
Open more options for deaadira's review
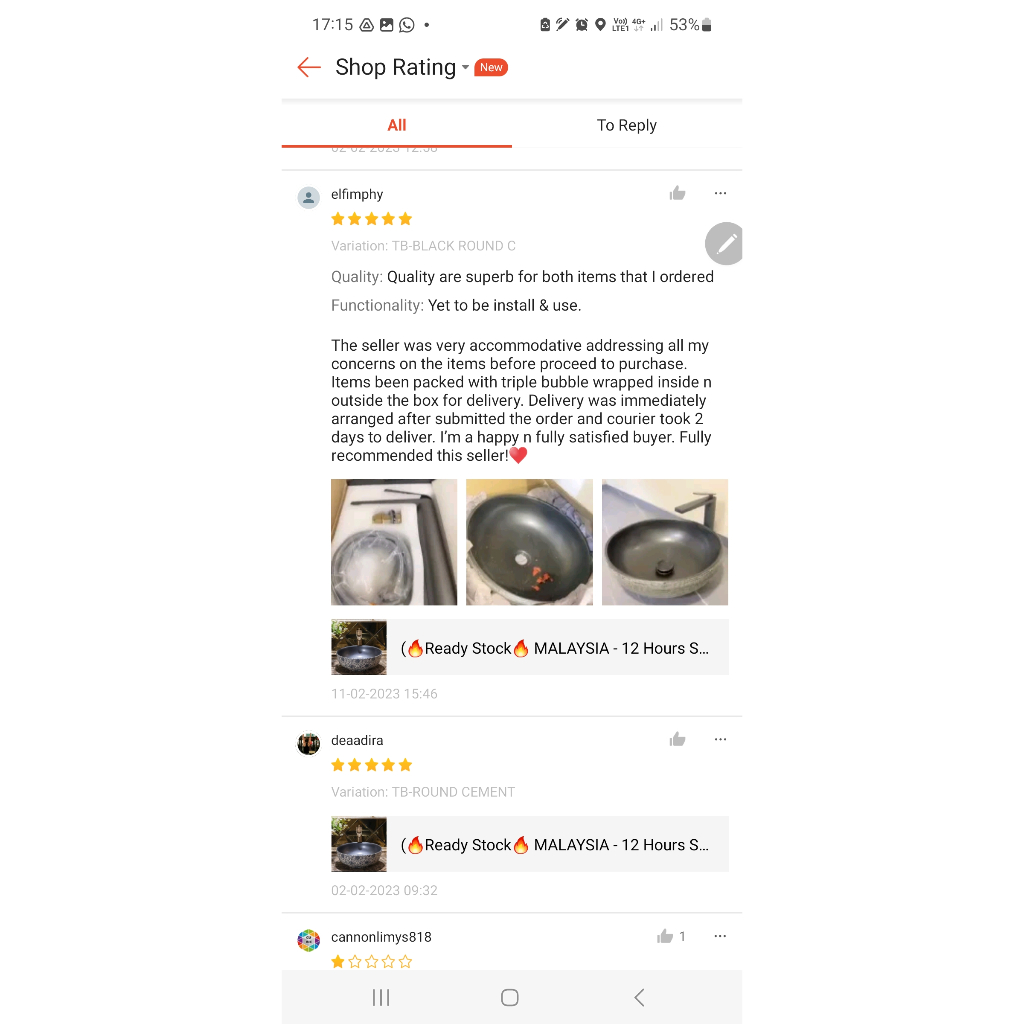[720, 739]
